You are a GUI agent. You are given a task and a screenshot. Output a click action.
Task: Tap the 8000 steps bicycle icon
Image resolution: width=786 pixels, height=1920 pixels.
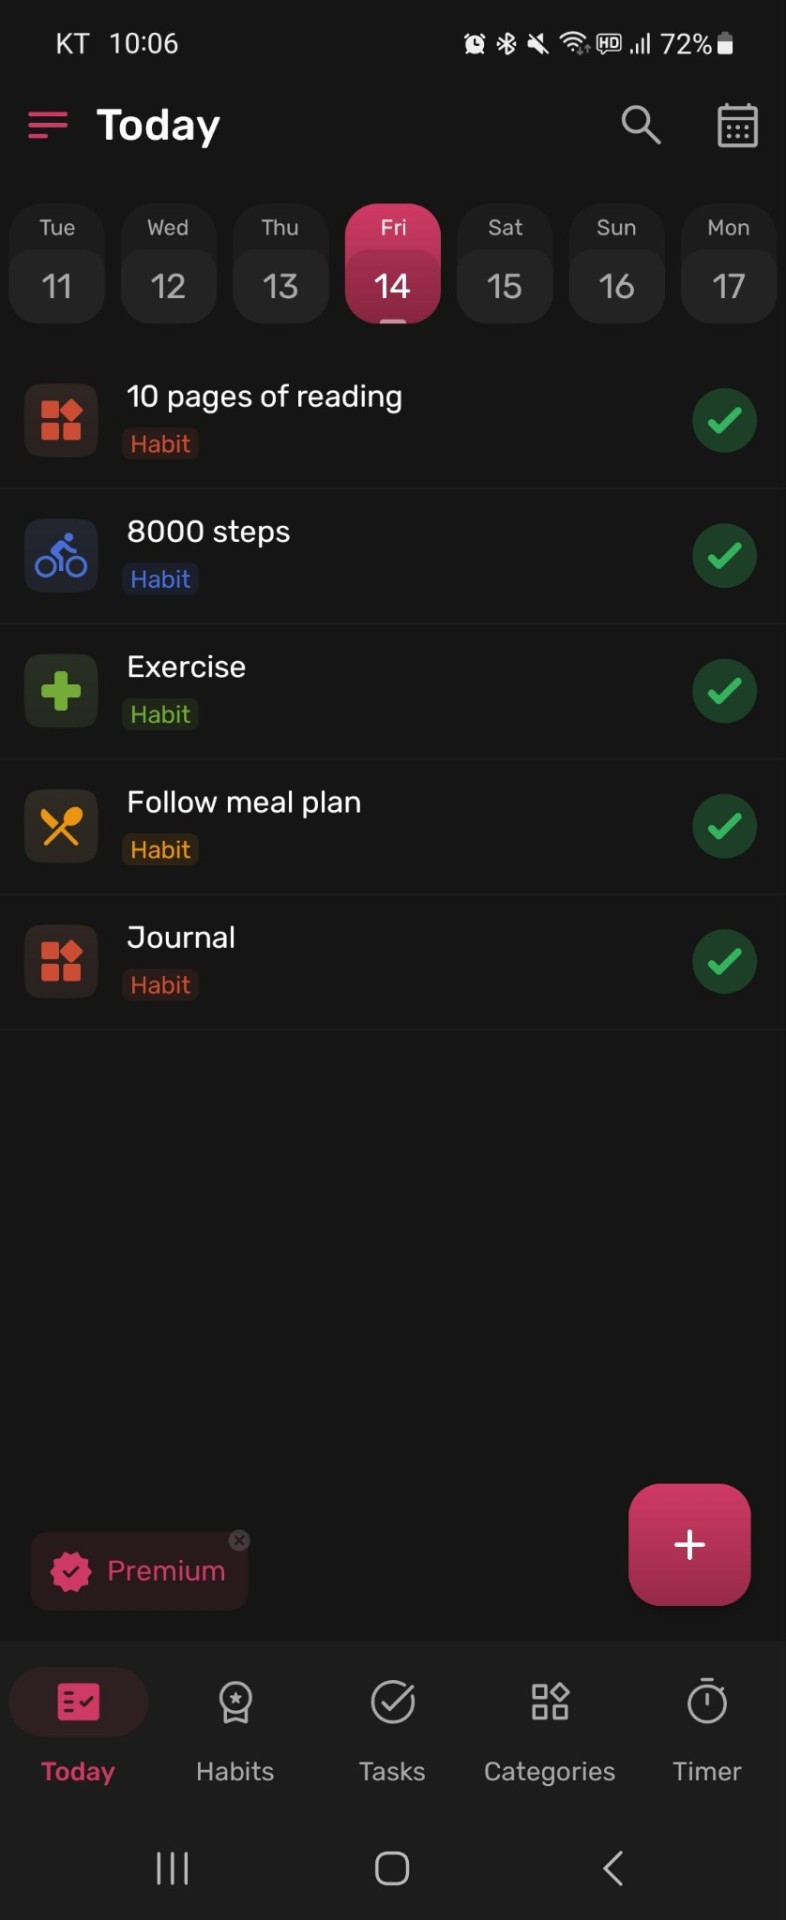[x=61, y=556]
